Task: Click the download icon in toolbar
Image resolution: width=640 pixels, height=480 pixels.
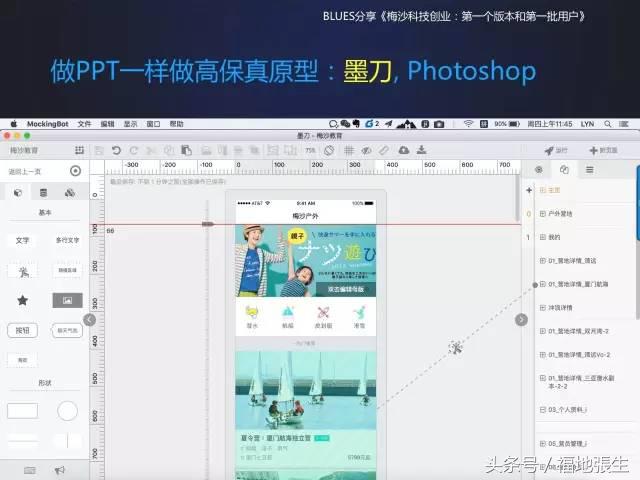Action: coord(422,150)
